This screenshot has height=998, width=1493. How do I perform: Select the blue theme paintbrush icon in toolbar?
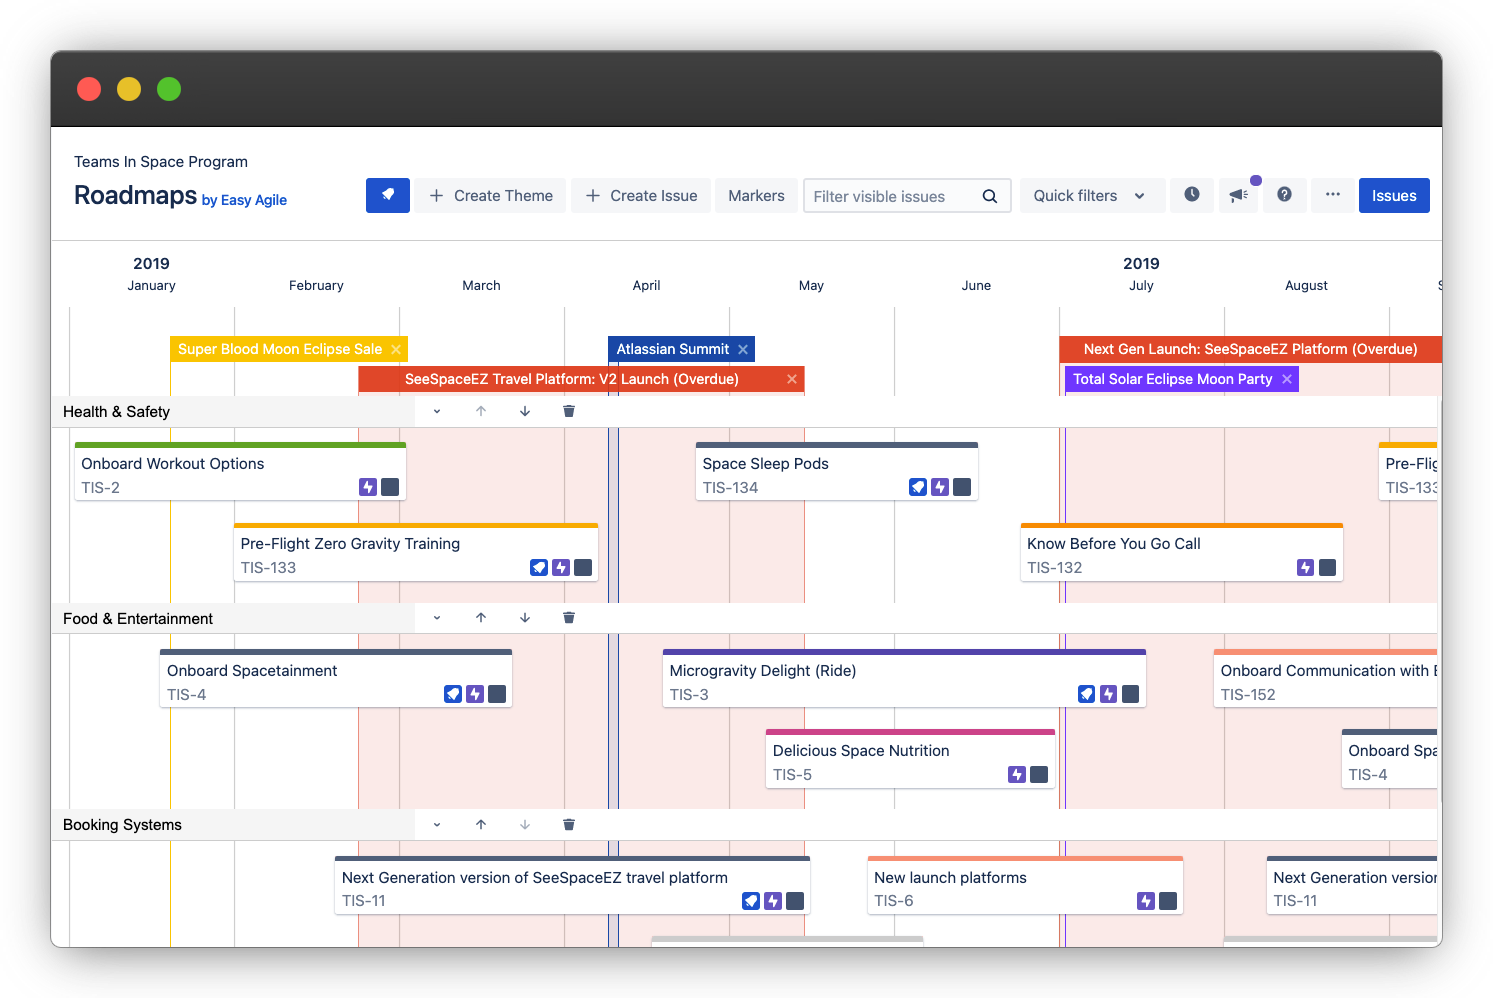pos(388,195)
